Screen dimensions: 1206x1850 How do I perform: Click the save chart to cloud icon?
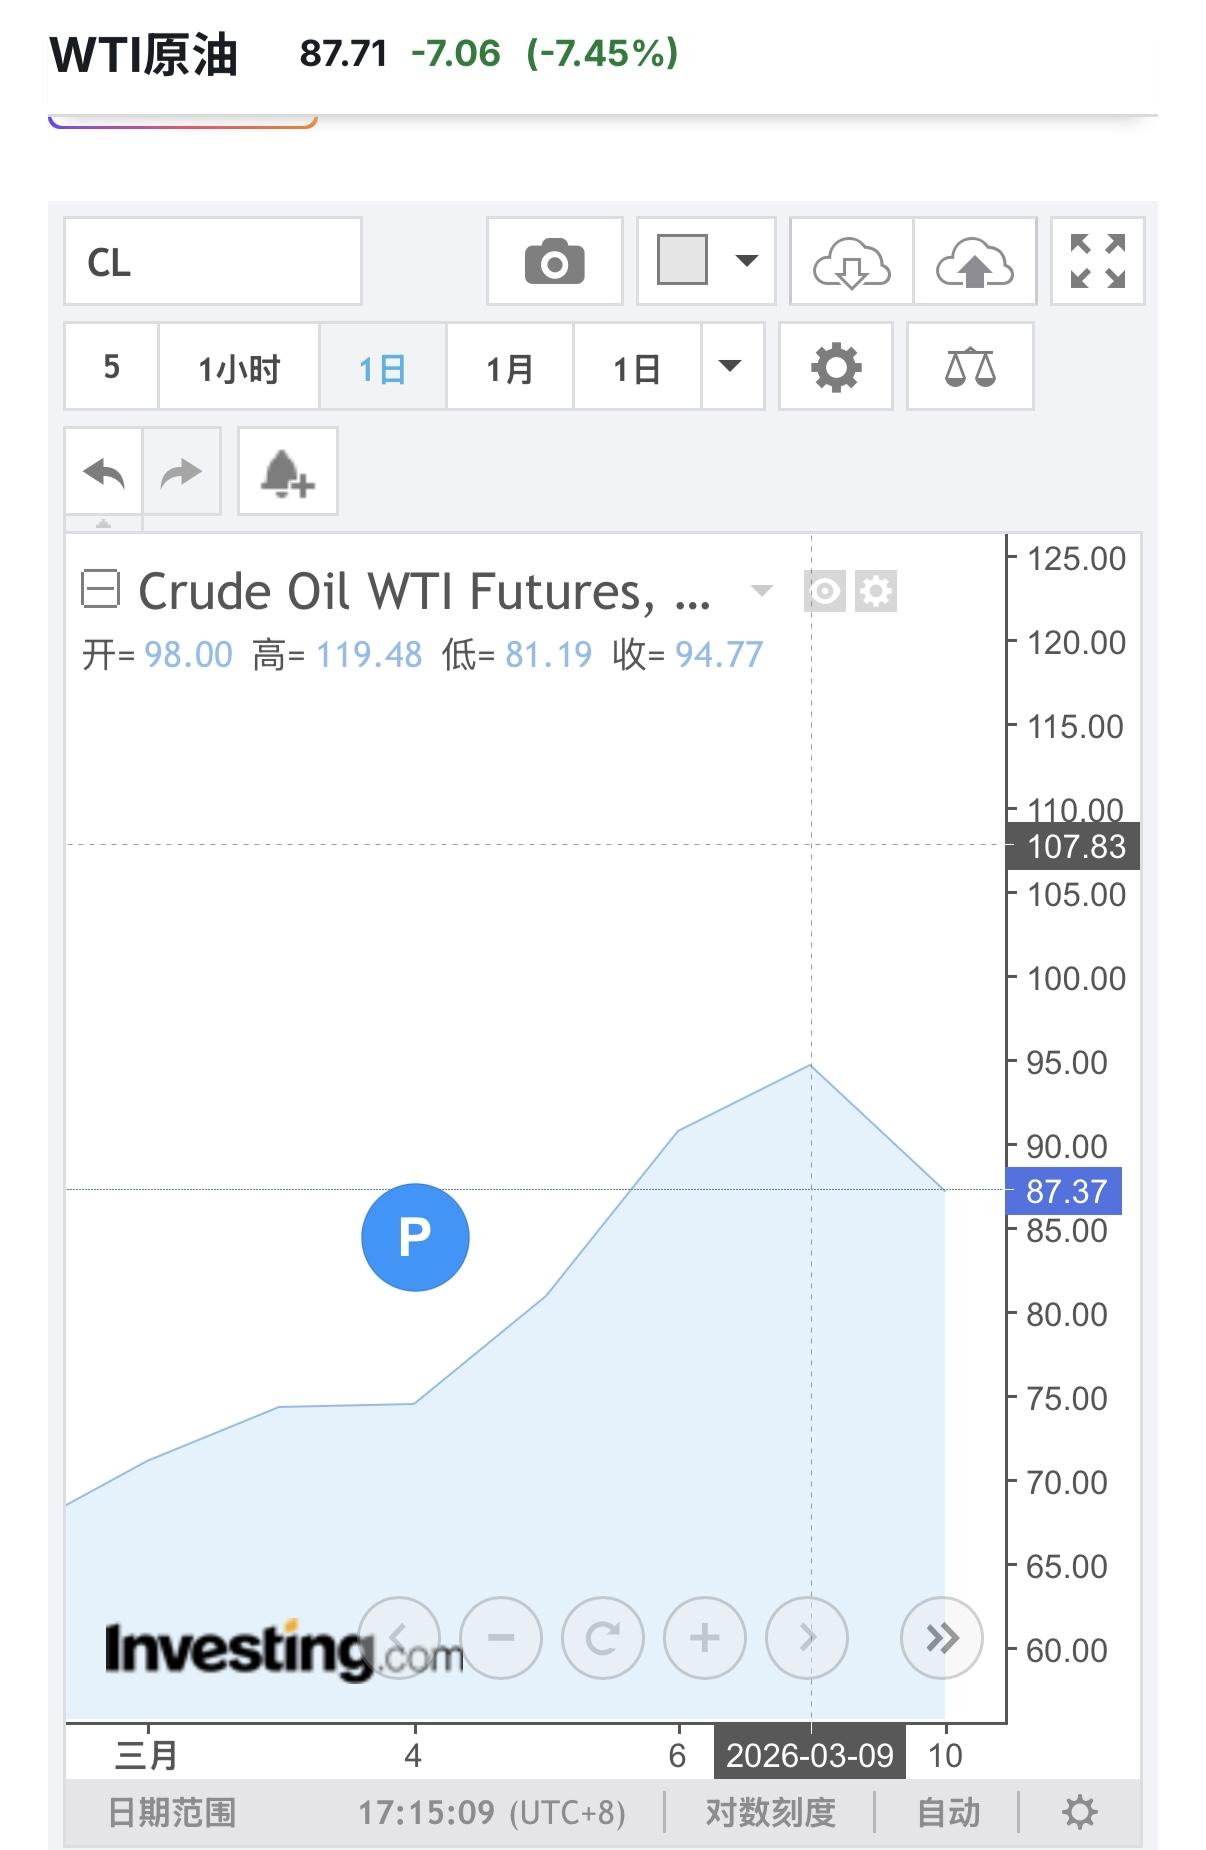point(974,262)
